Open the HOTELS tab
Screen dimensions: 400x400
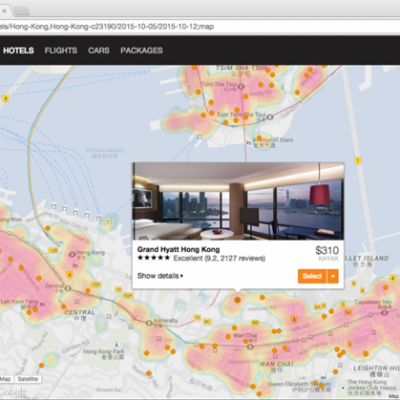pos(18,50)
